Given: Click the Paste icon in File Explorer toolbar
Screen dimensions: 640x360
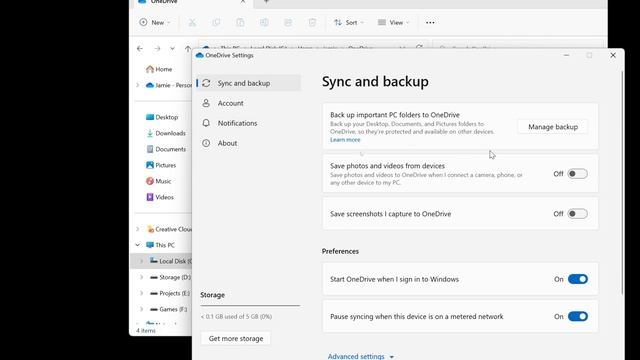Looking at the screenshot, I should click(240, 22).
